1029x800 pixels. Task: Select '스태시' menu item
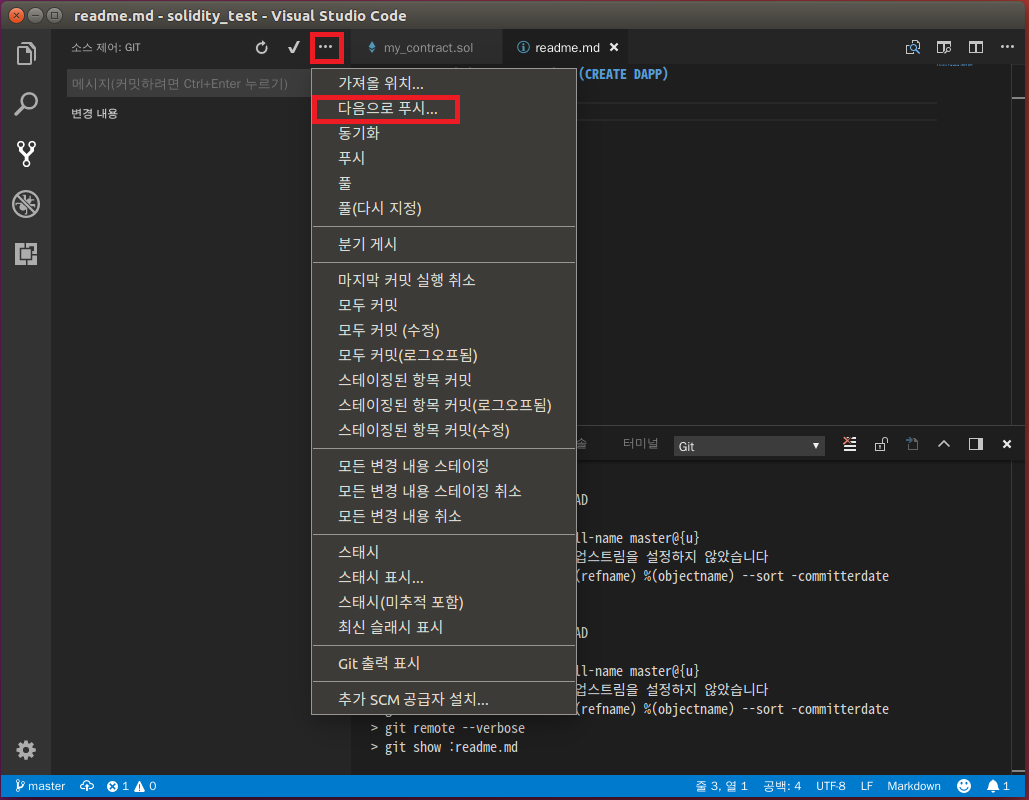pyautogui.click(x=444, y=552)
